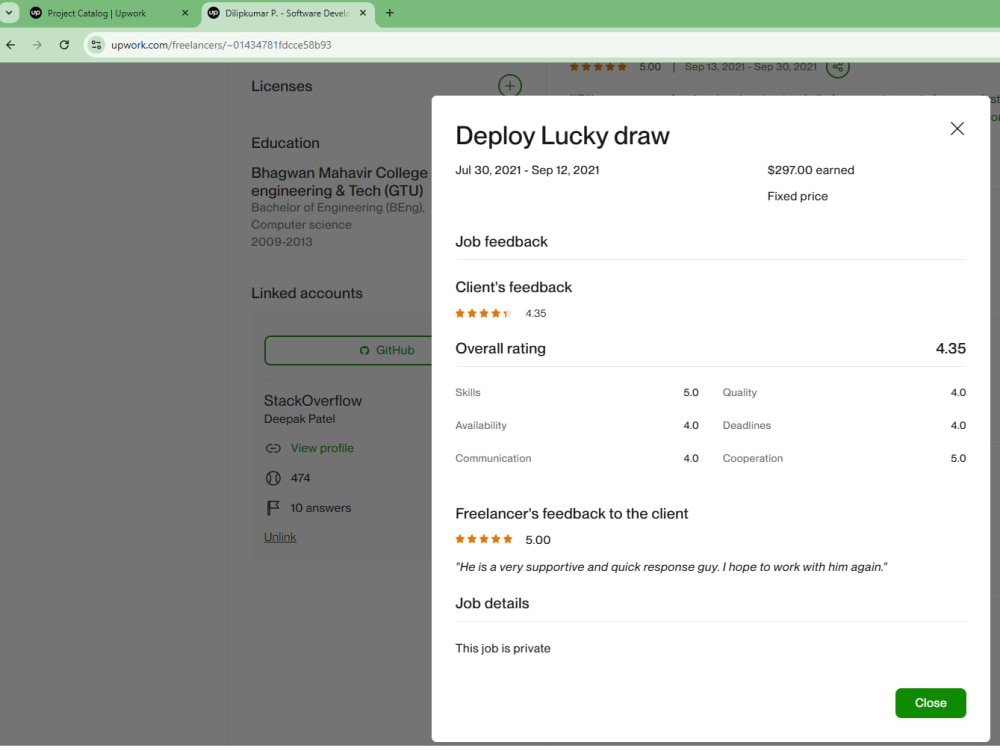
Task: Close the Dilipkumar P. browser tab
Action: point(363,13)
